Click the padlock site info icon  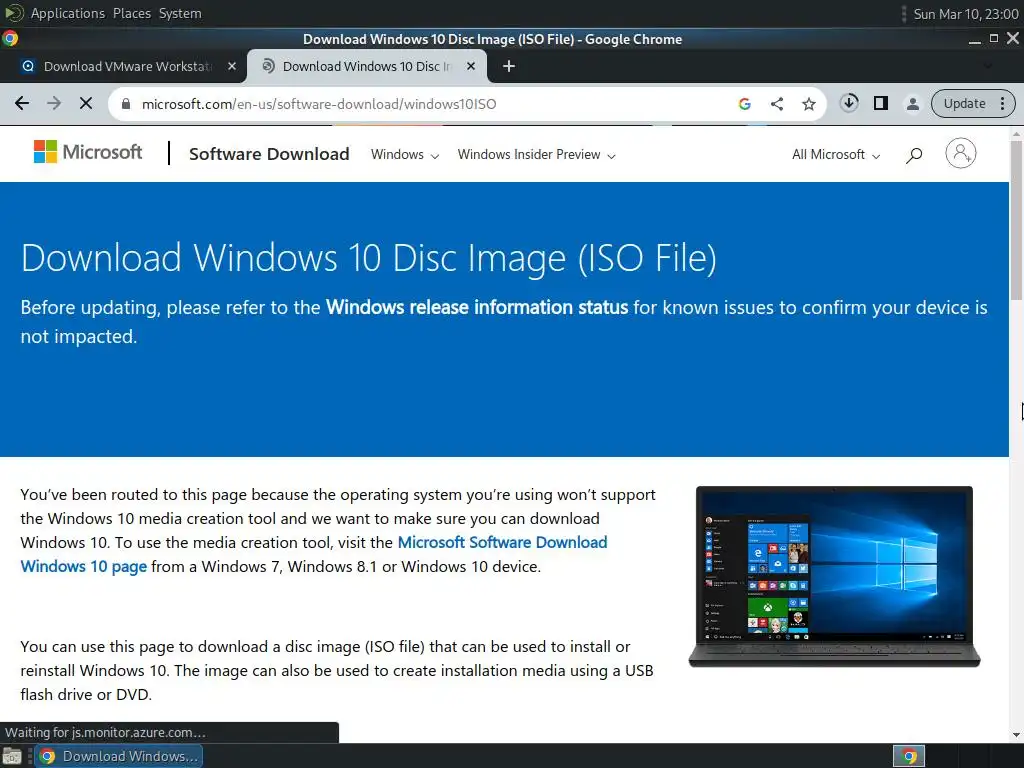126,104
